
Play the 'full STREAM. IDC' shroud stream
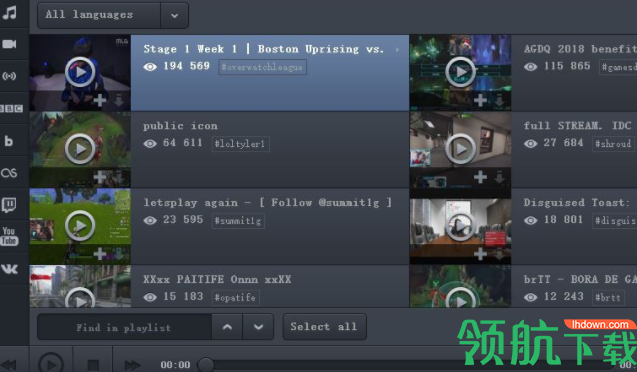click(460, 149)
